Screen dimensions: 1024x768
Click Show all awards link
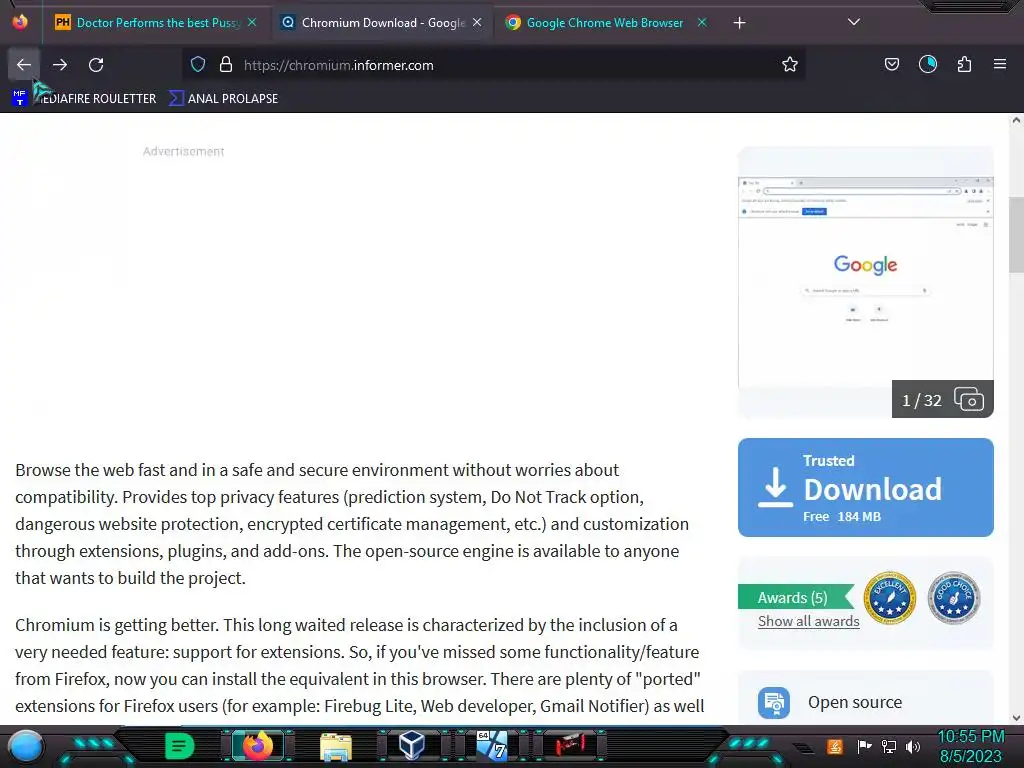tap(808, 621)
